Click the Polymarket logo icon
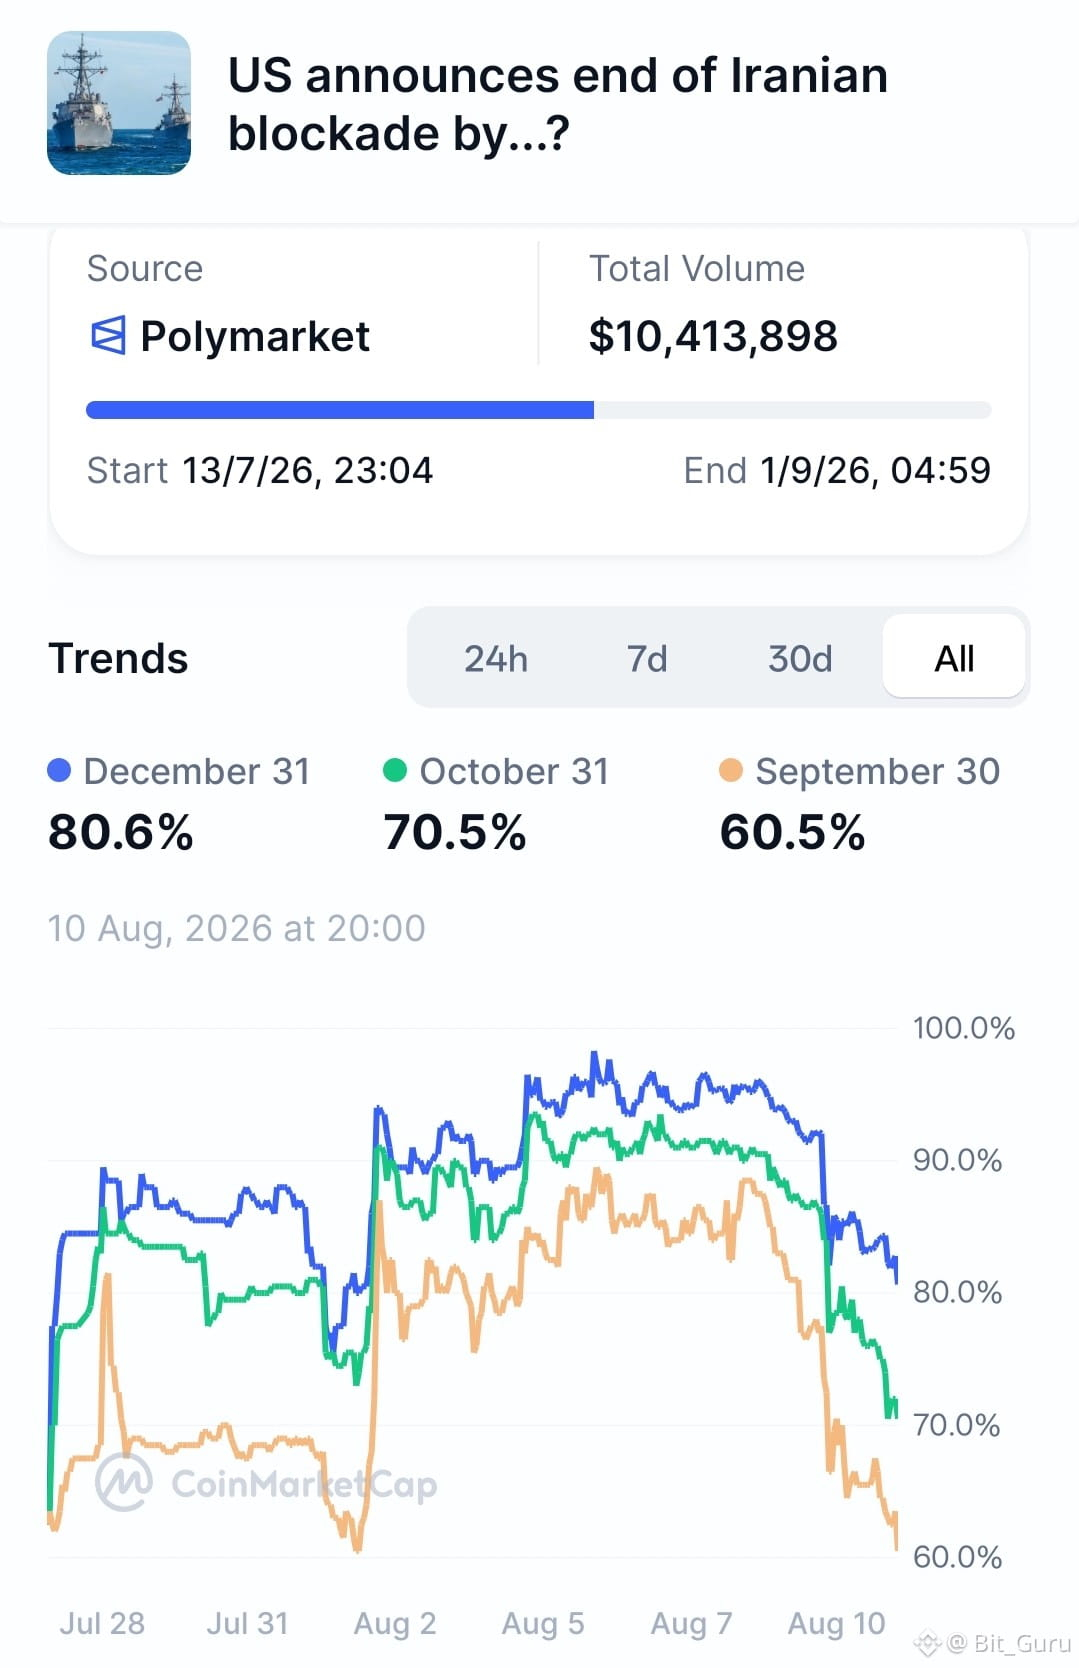Viewport: 1079px width, 1668px height. pos(108,336)
